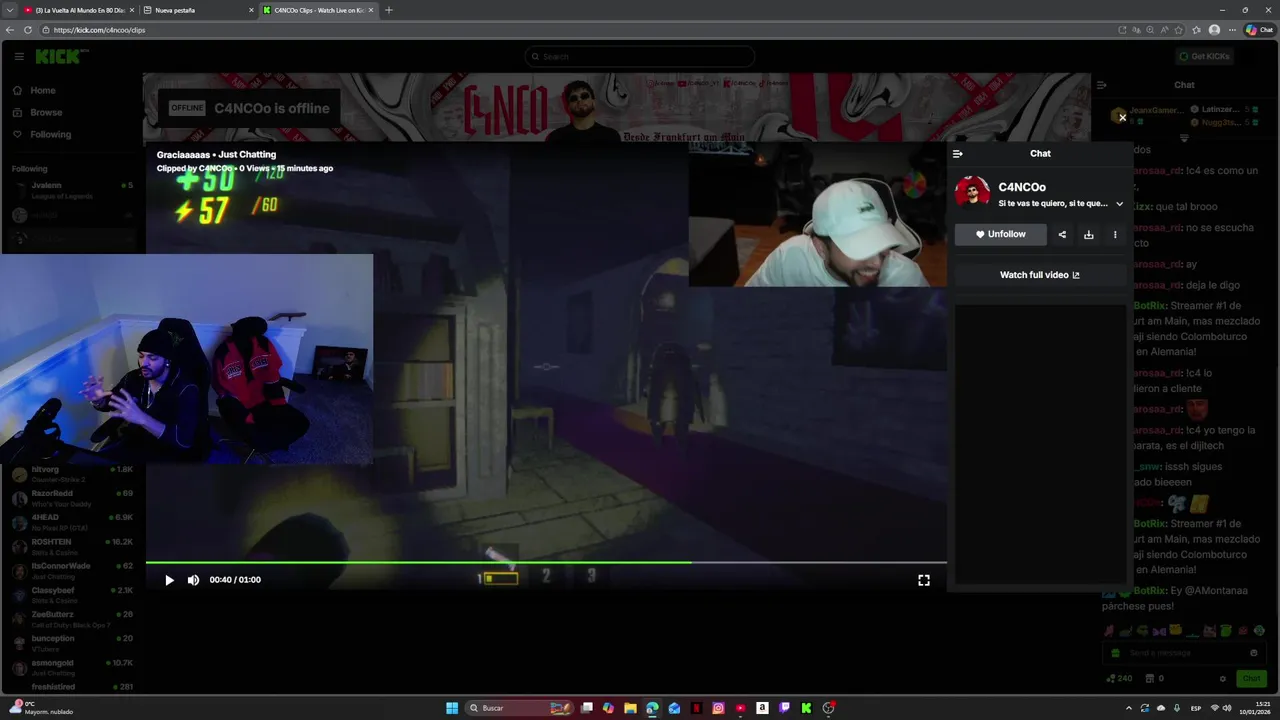Close the clip overlay

tap(1122, 118)
